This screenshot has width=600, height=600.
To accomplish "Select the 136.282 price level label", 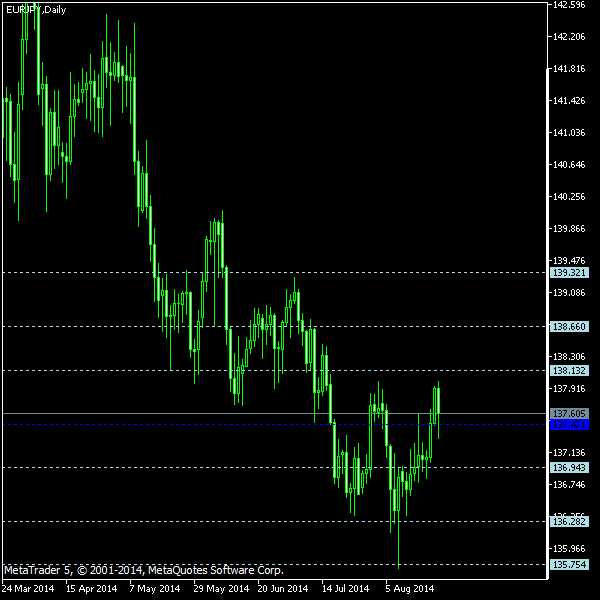I will (569, 522).
